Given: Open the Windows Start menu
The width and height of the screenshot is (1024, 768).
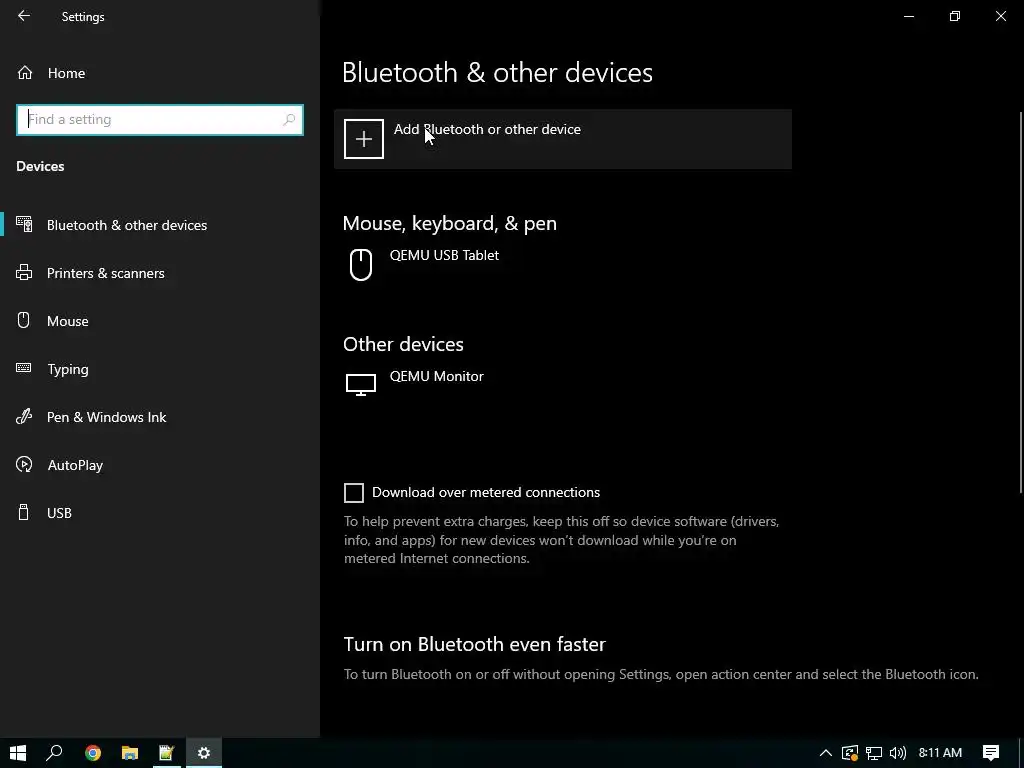Looking at the screenshot, I should coord(18,753).
